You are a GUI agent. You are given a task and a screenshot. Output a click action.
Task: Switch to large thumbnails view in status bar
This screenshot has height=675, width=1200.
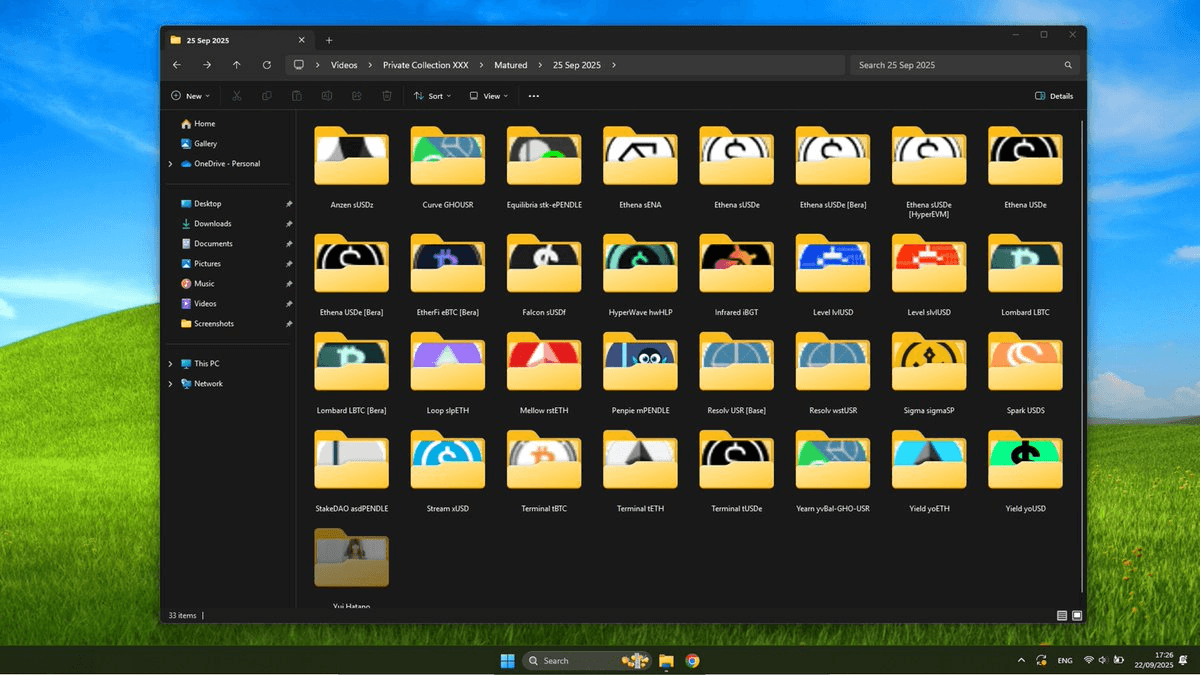coord(1076,615)
